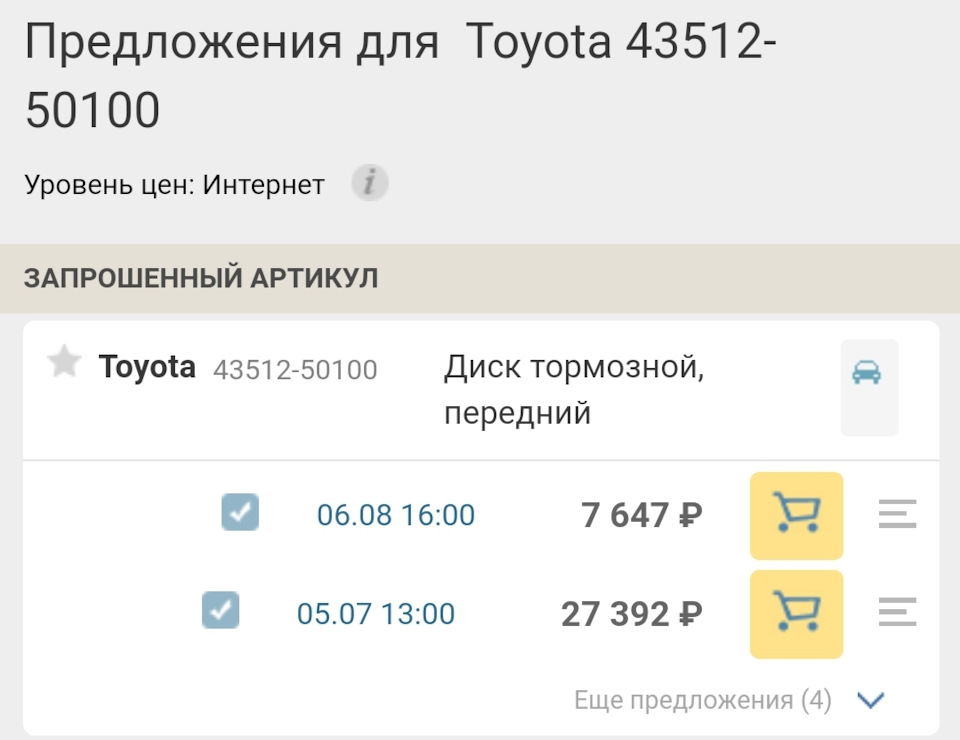Uncheck the checkbox beside the 06.08 offer
The height and width of the screenshot is (740, 960).
(x=239, y=512)
